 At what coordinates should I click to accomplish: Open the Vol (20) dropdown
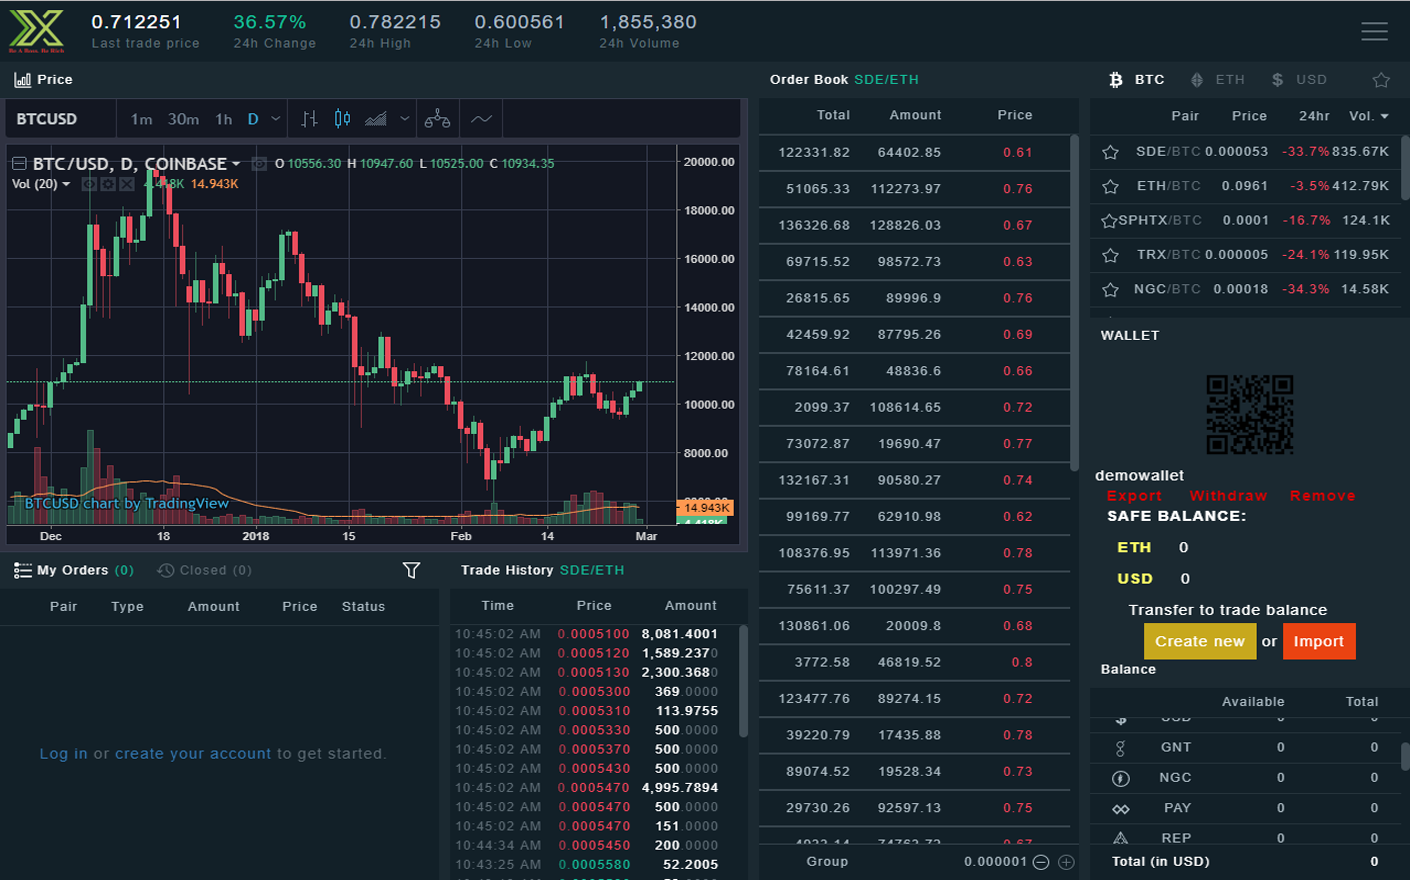pos(66,184)
